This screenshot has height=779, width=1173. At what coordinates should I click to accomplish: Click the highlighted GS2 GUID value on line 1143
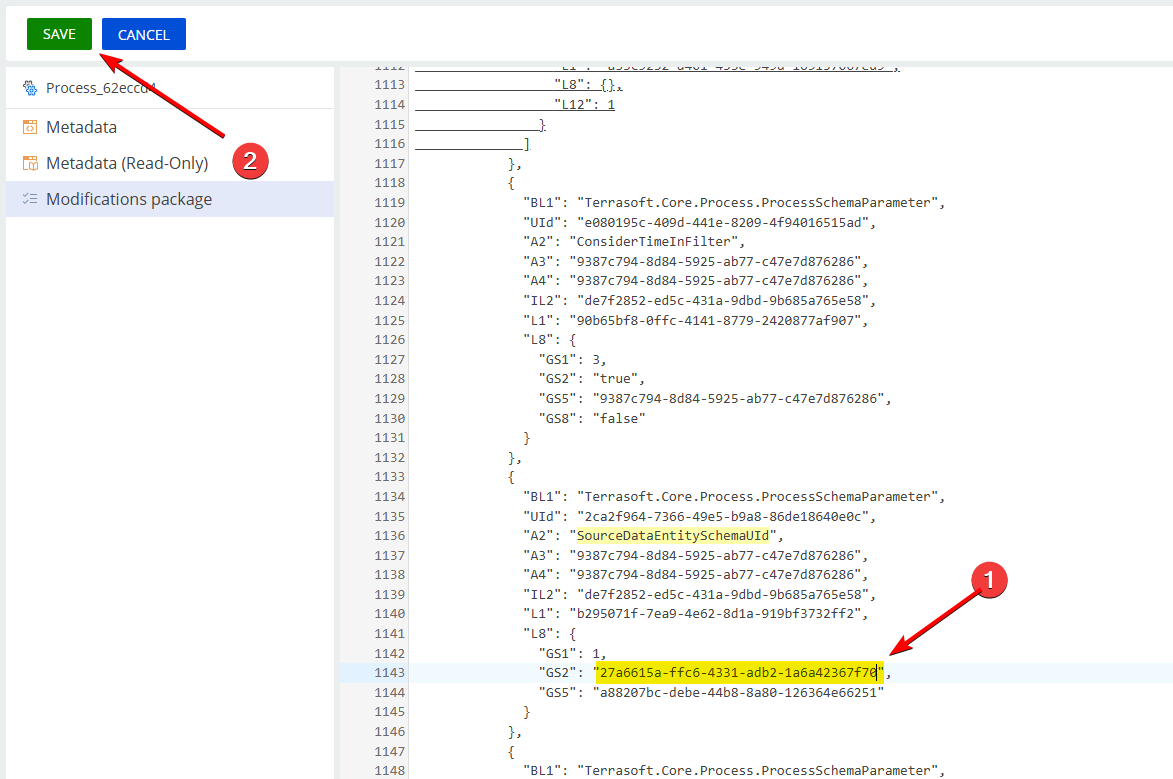click(x=738, y=673)
